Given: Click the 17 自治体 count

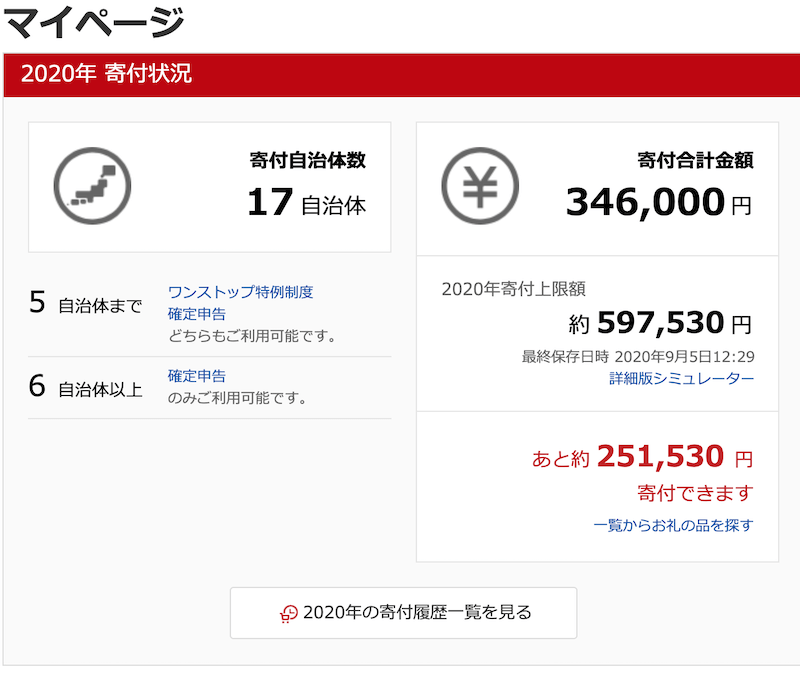Looking at the screenshot, I should click(307, 203).
